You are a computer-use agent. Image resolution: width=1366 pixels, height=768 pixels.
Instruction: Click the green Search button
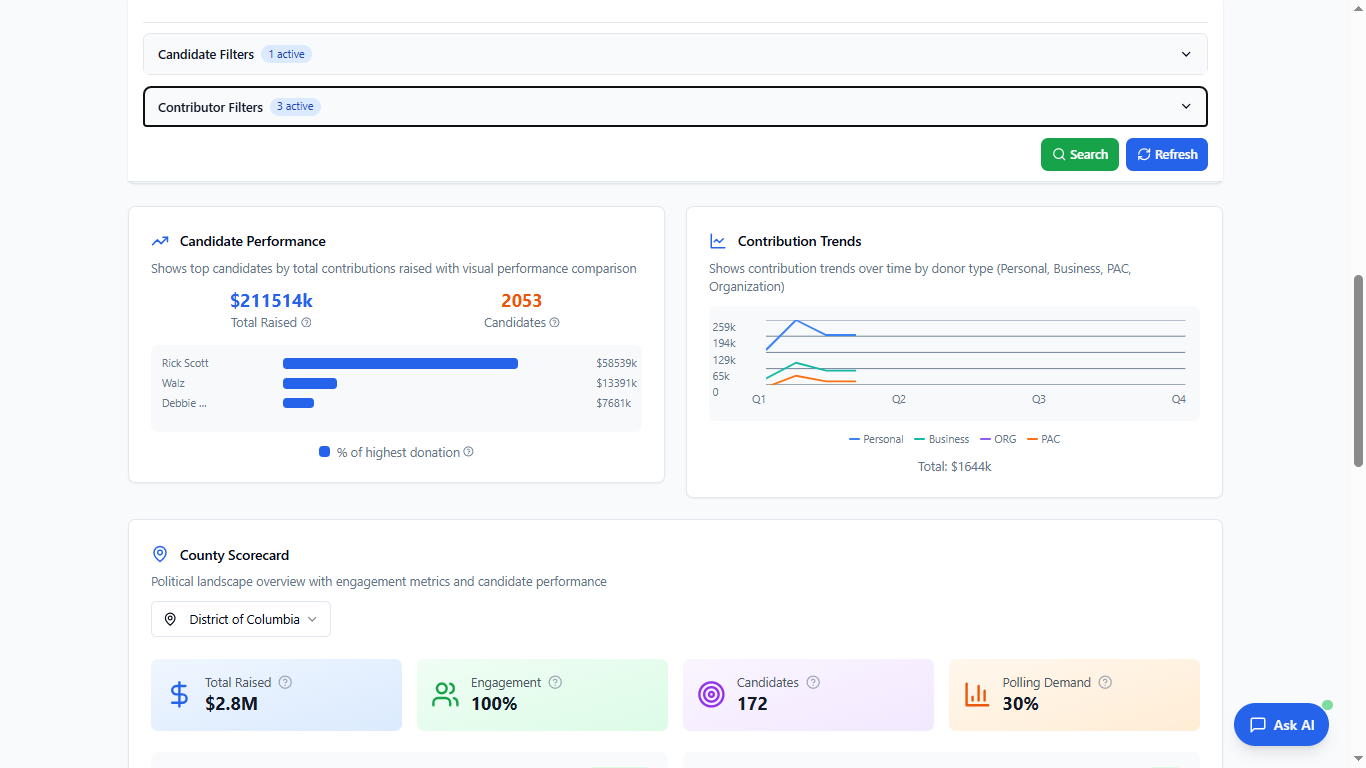pos(1079,155)
